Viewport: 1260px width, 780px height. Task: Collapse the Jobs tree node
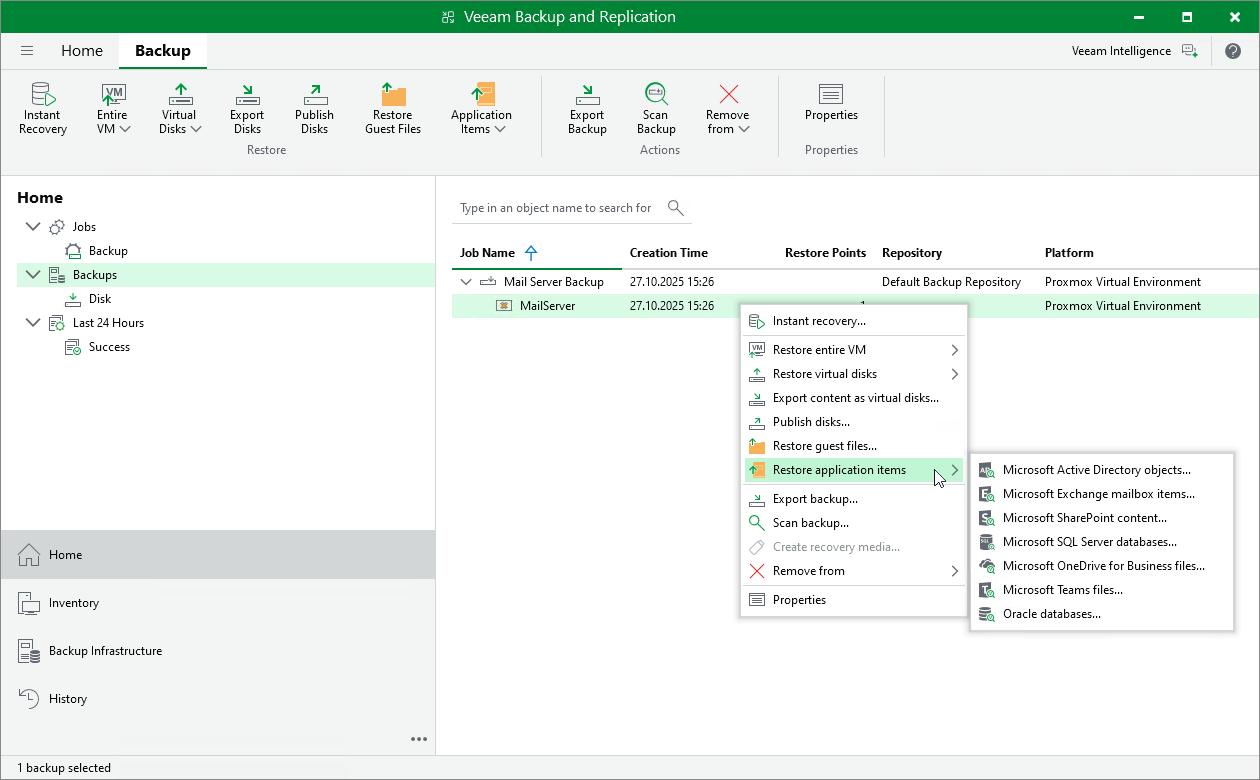(33, 227)
